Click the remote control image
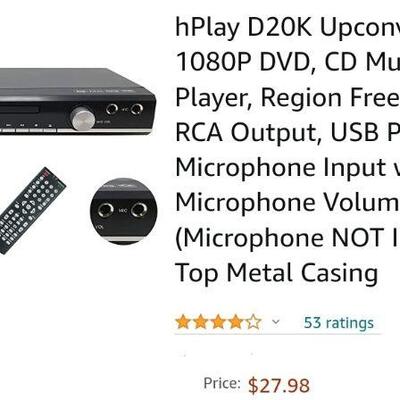This screenshot has height=400, width=400. 32,211
